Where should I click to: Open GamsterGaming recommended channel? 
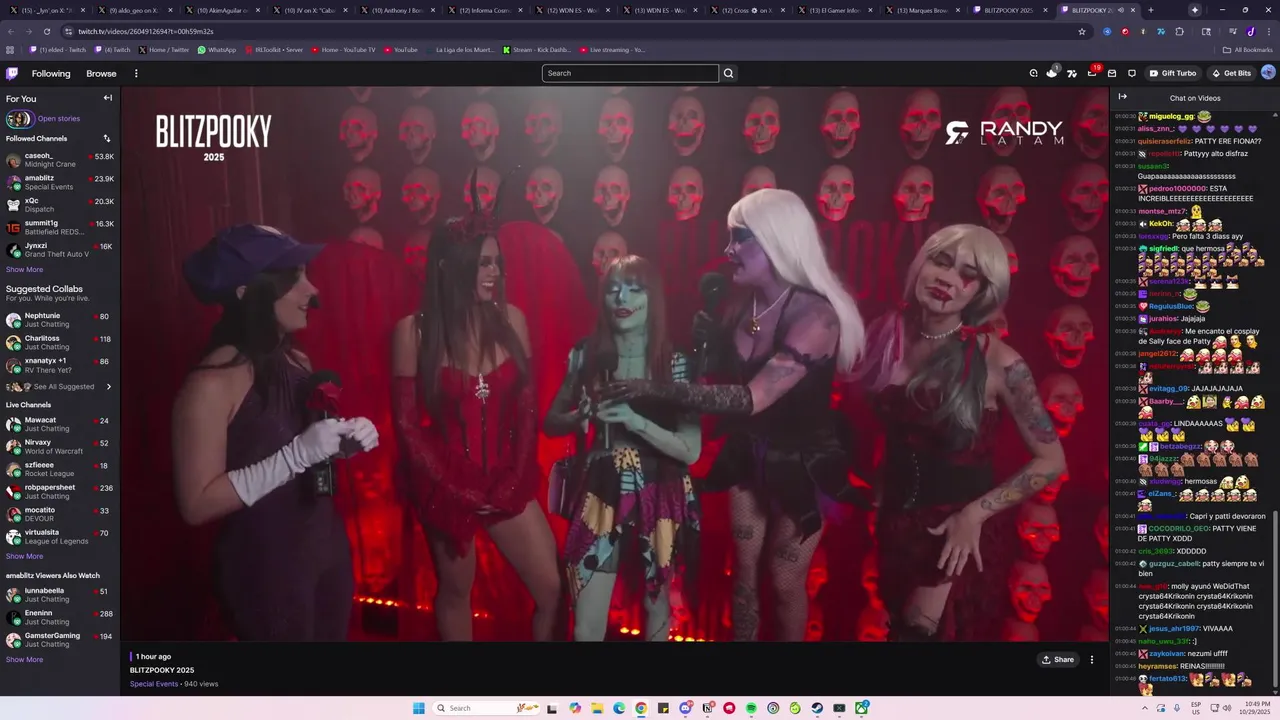pos(60,640)
